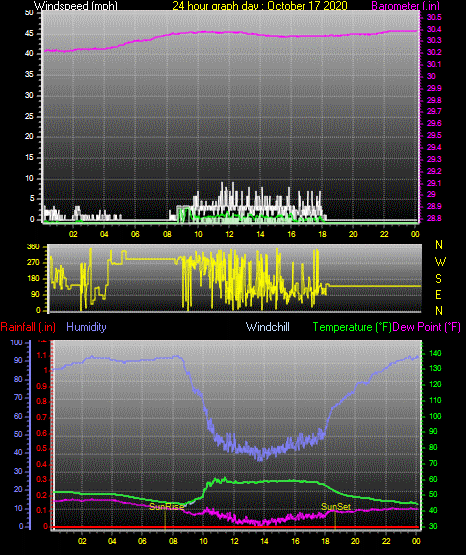Click the "15" windspeed scale value
The height and width of the screenshot is (555, 466).
pyautogui.click(x=29, y=158)
